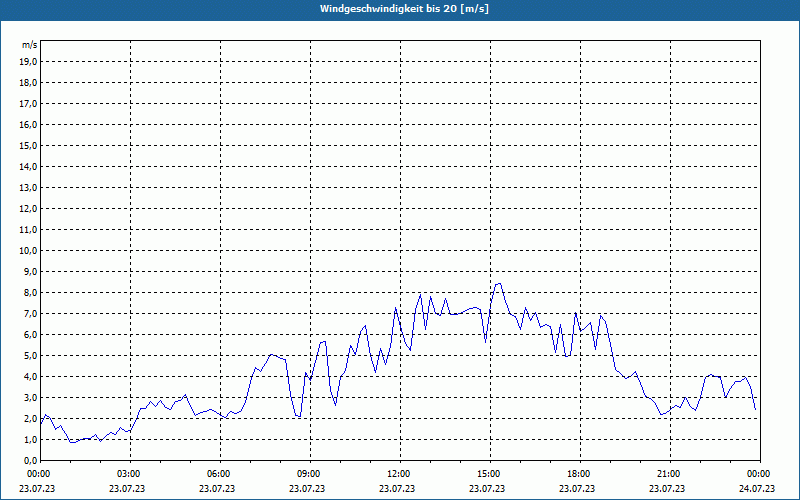The width and height of the screenshot is (800, 500).
Task: Choose the 21:00 time axis label
Action: (x=667, y=474)
